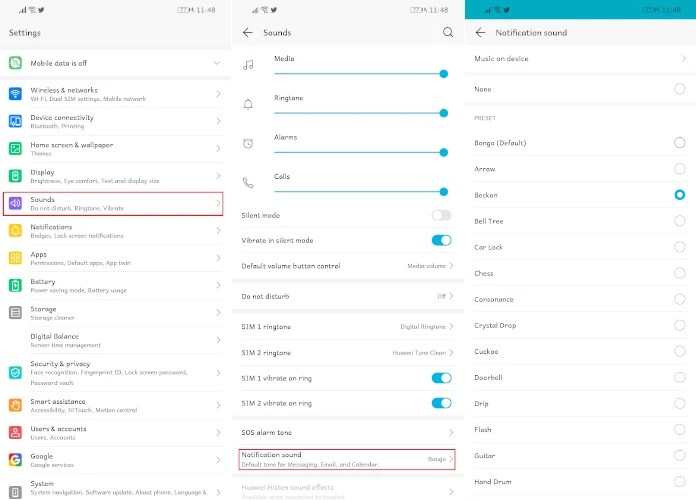
Task: Adjust the Ringtone volume slider
Action: (361, 113)
